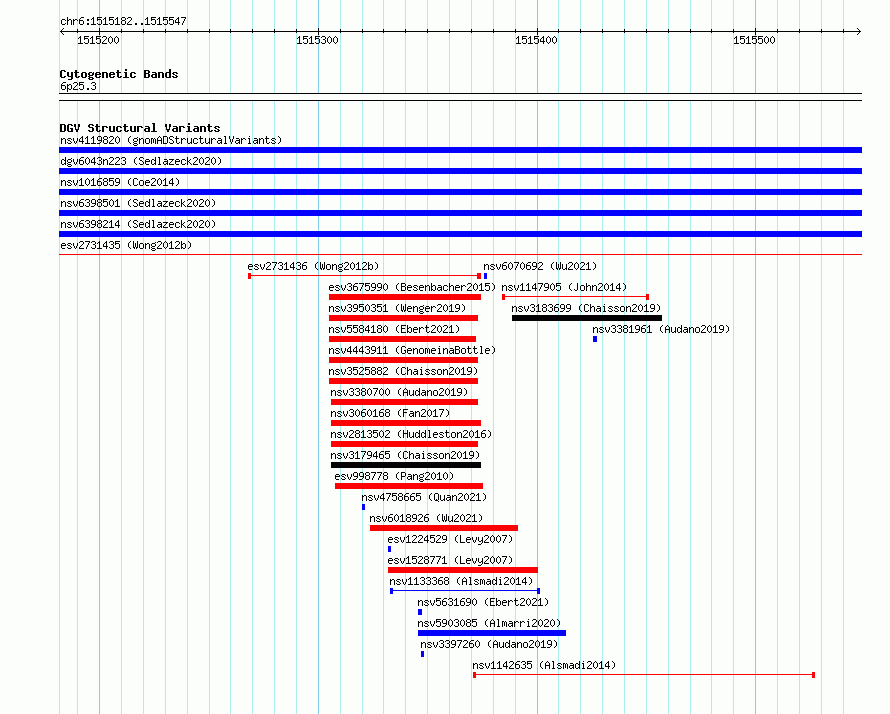The width and height of the screenshot is (890, 714).
Task: Select the red bar under nsv3950351
Action: [x=404, y=318]
